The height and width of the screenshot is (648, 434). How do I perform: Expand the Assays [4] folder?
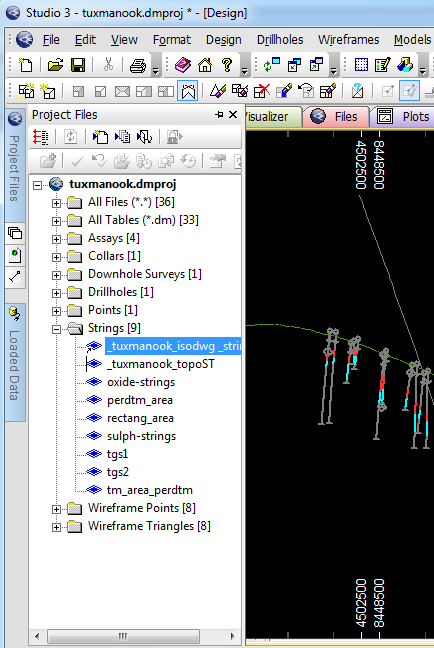(x=56, y=239)
